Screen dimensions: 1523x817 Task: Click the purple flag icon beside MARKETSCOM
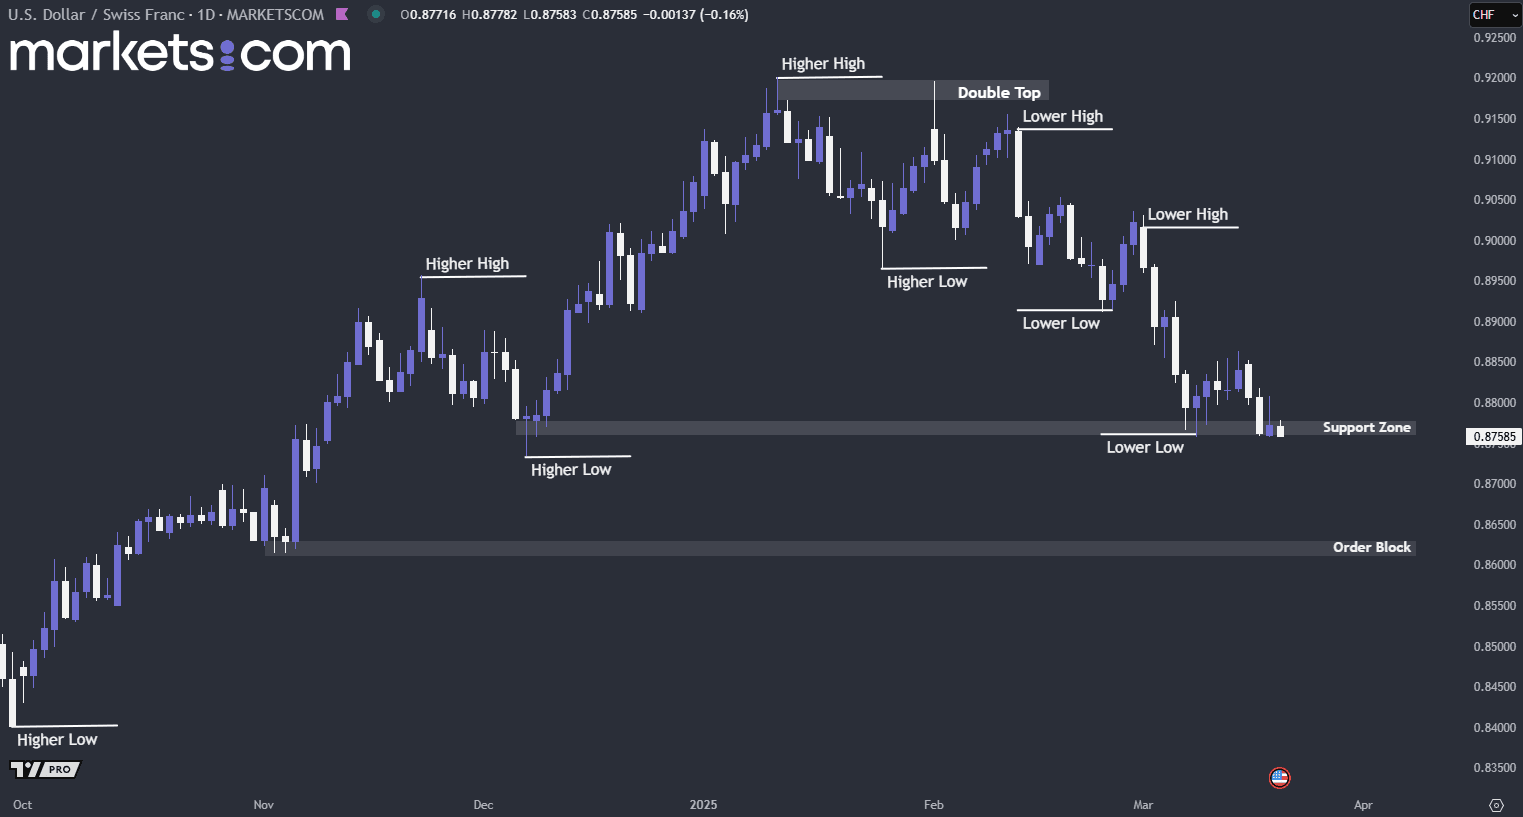342,14
